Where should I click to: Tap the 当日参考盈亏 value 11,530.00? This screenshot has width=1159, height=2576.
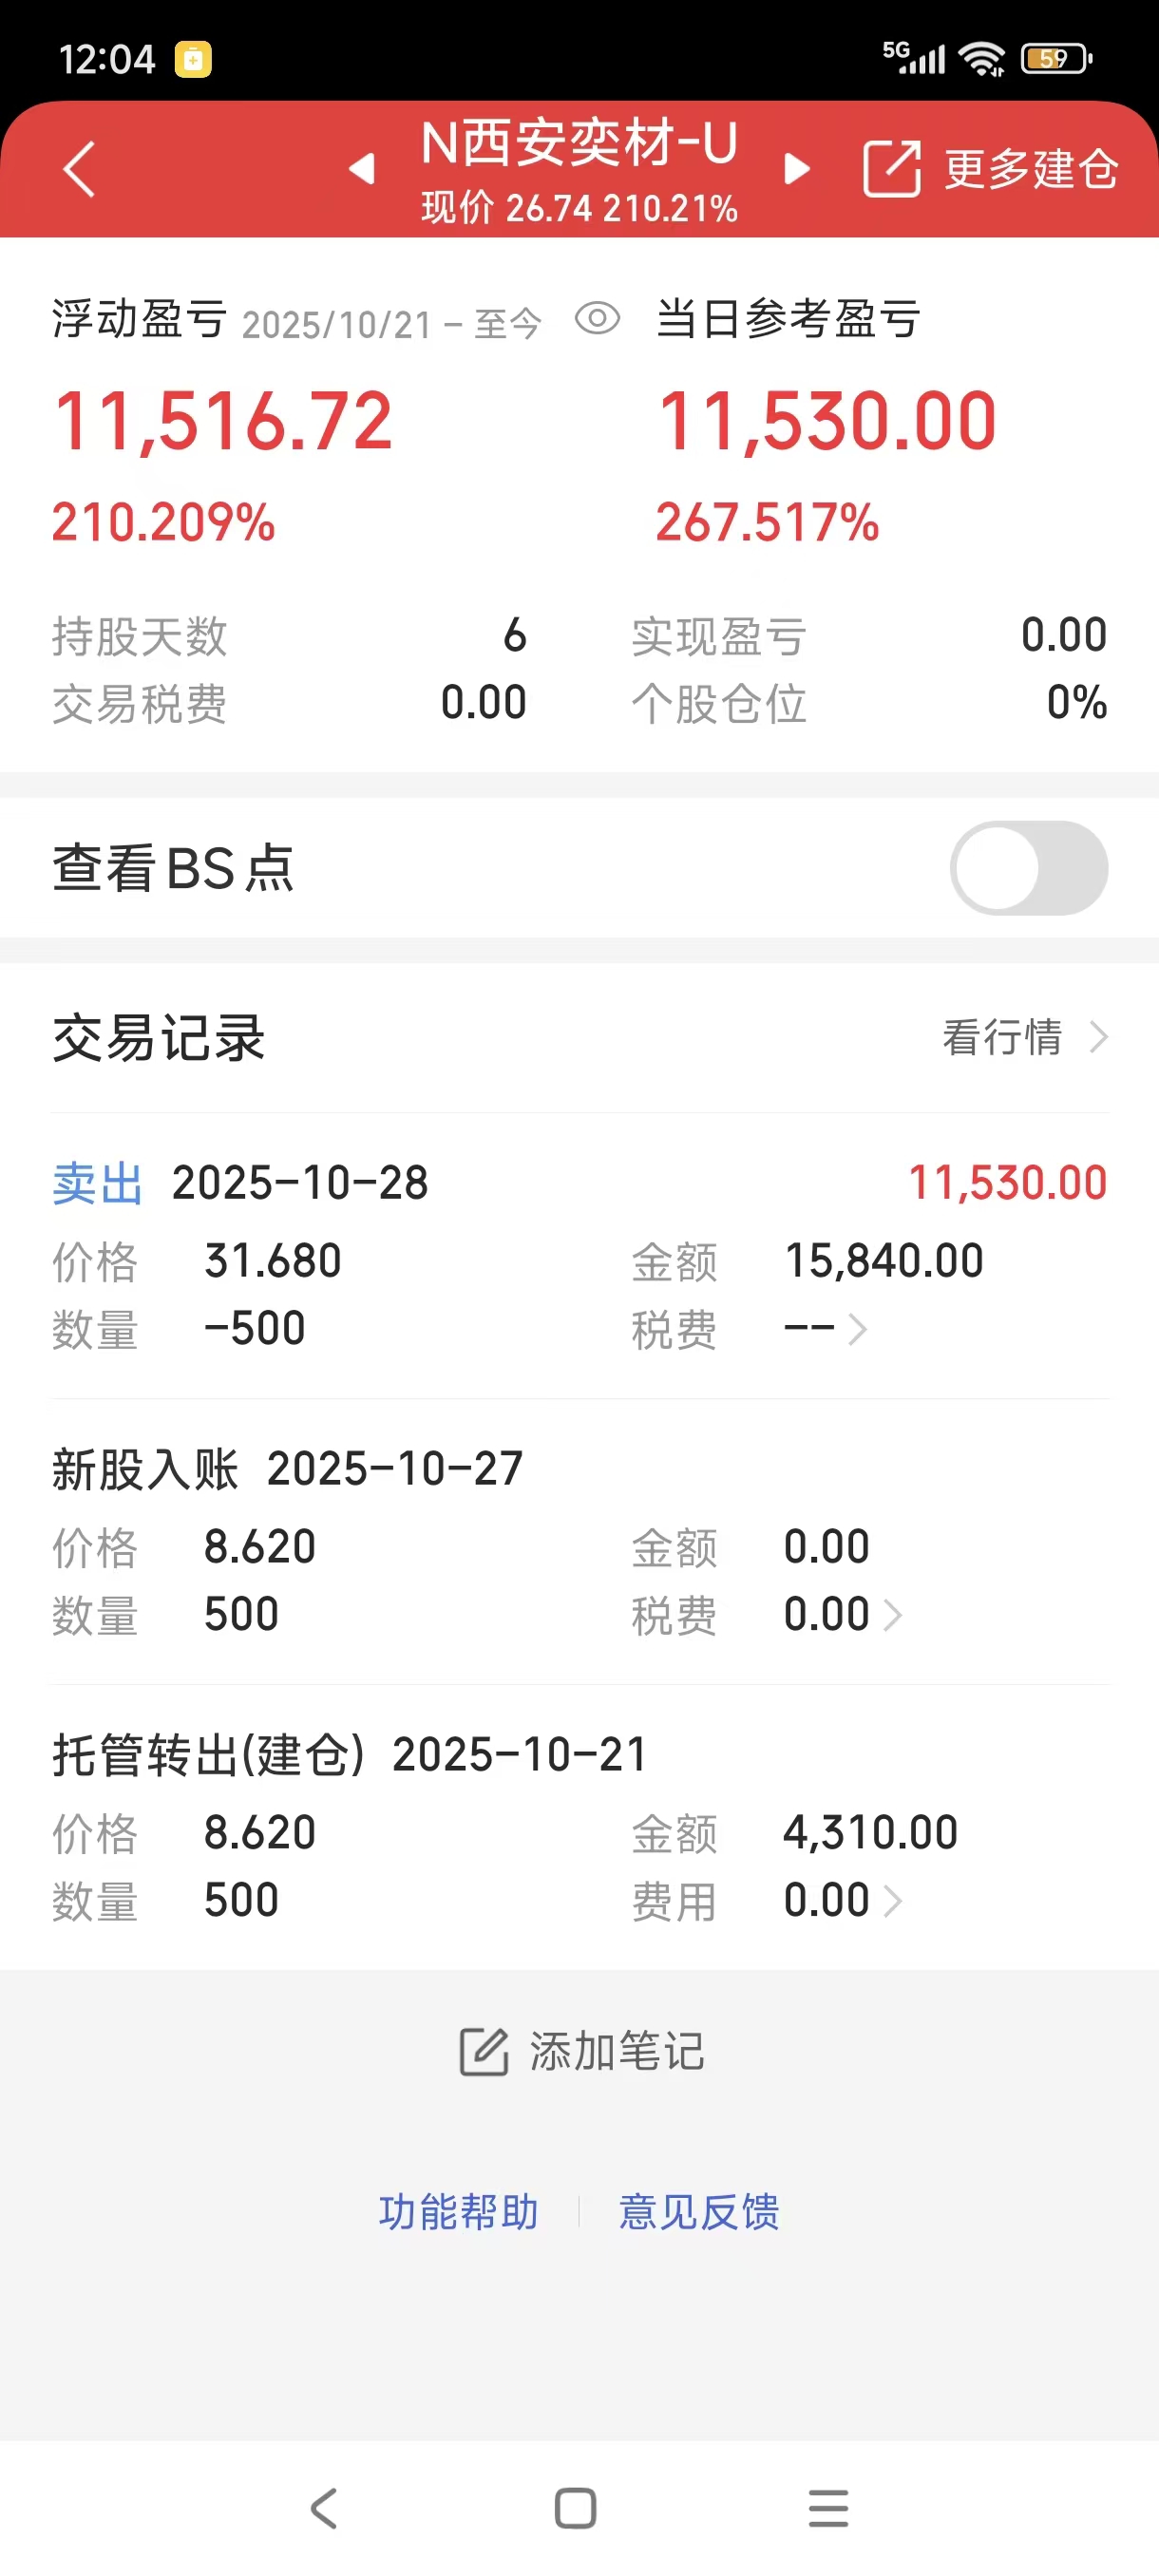coord(826,422)
